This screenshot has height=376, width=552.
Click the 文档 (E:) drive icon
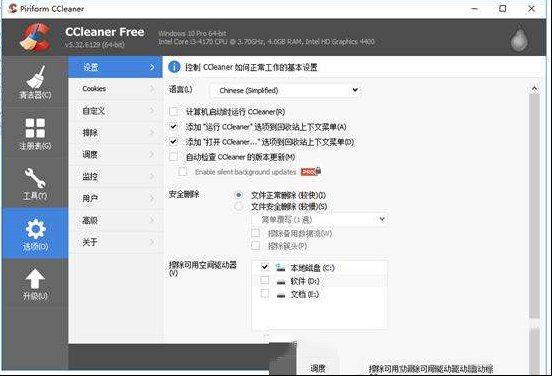281,295
